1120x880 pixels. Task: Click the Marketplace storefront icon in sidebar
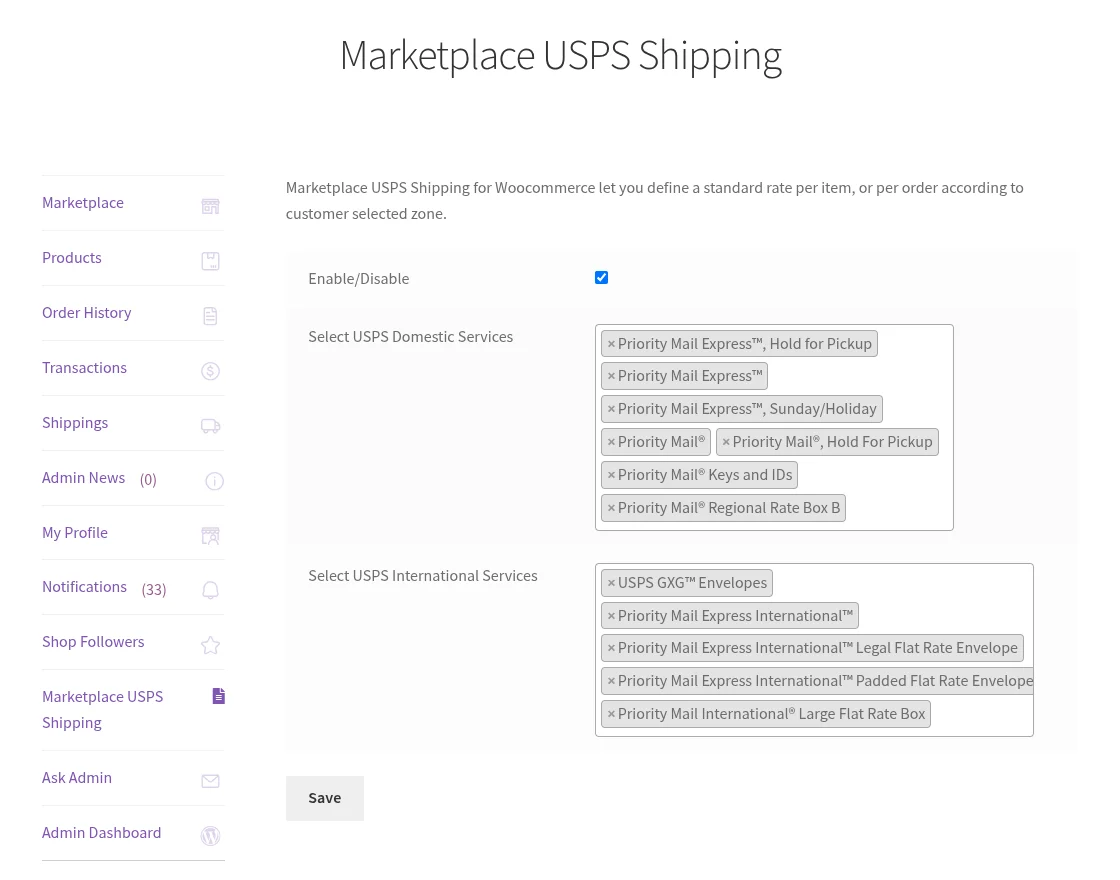point(210,206)
